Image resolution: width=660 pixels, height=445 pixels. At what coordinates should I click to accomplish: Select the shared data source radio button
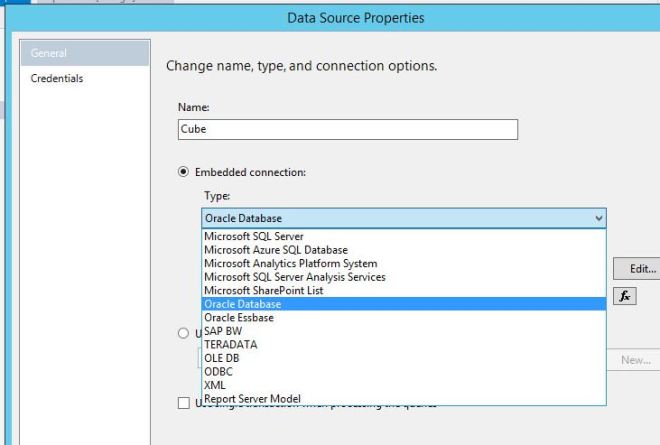[184, 333]
